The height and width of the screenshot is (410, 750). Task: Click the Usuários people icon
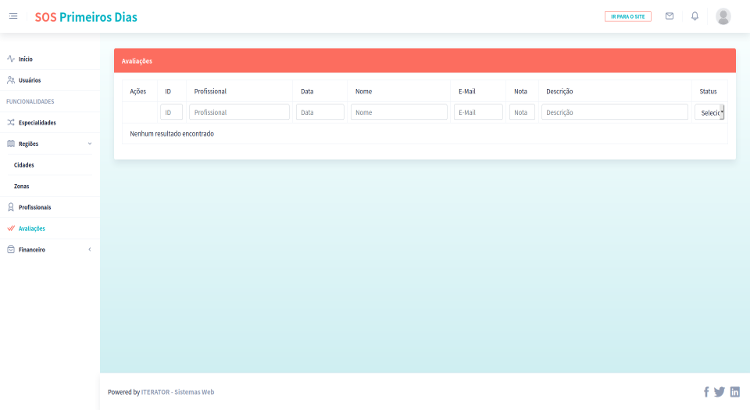11,80
